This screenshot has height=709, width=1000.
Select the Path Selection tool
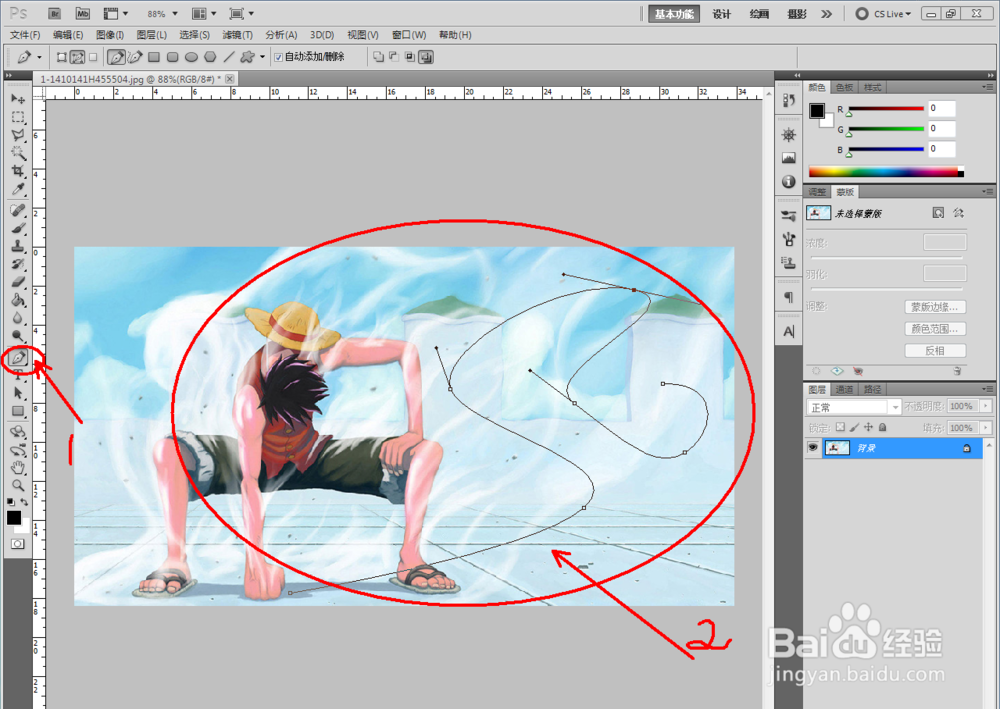(18, 393)
